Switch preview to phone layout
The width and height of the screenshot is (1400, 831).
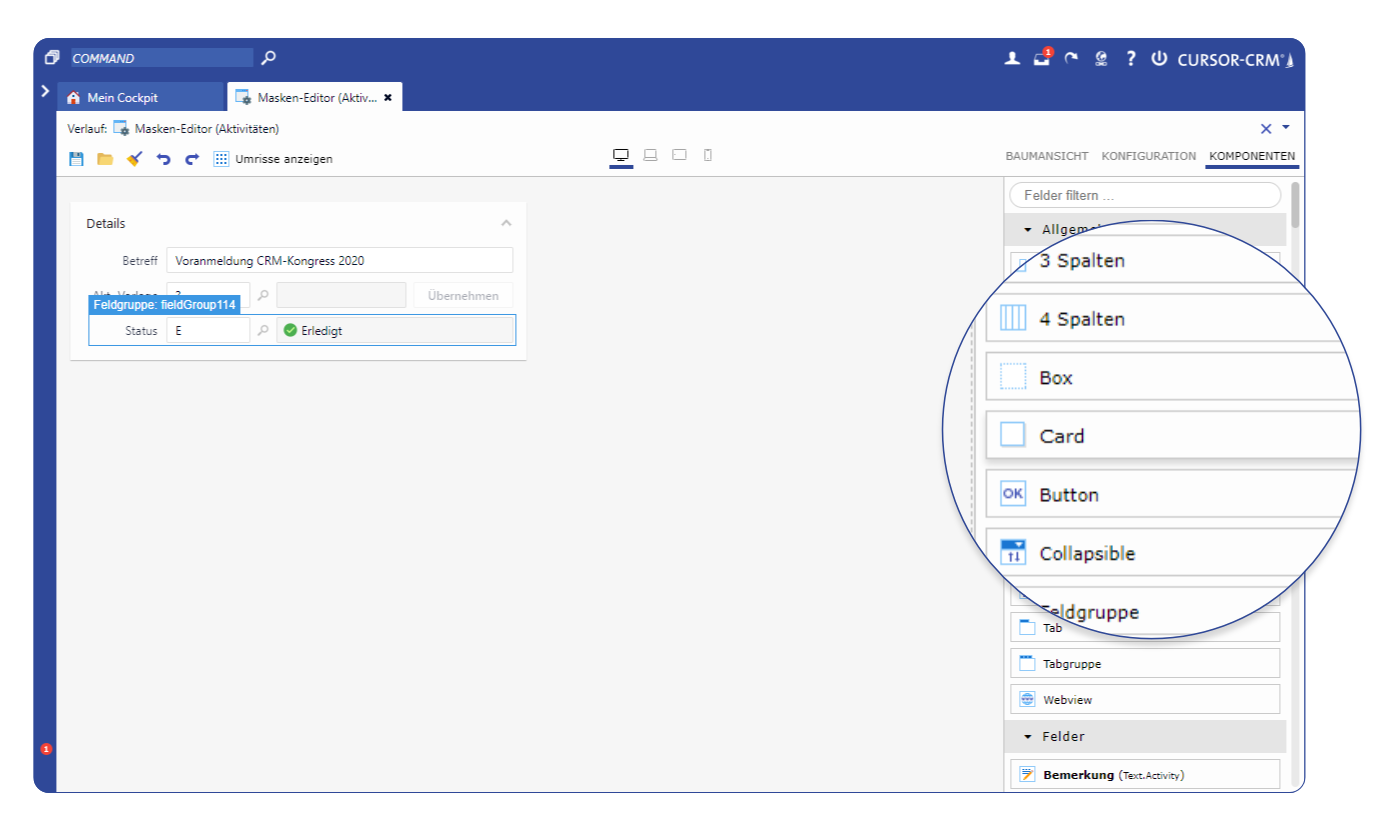(x=708, y=155)
